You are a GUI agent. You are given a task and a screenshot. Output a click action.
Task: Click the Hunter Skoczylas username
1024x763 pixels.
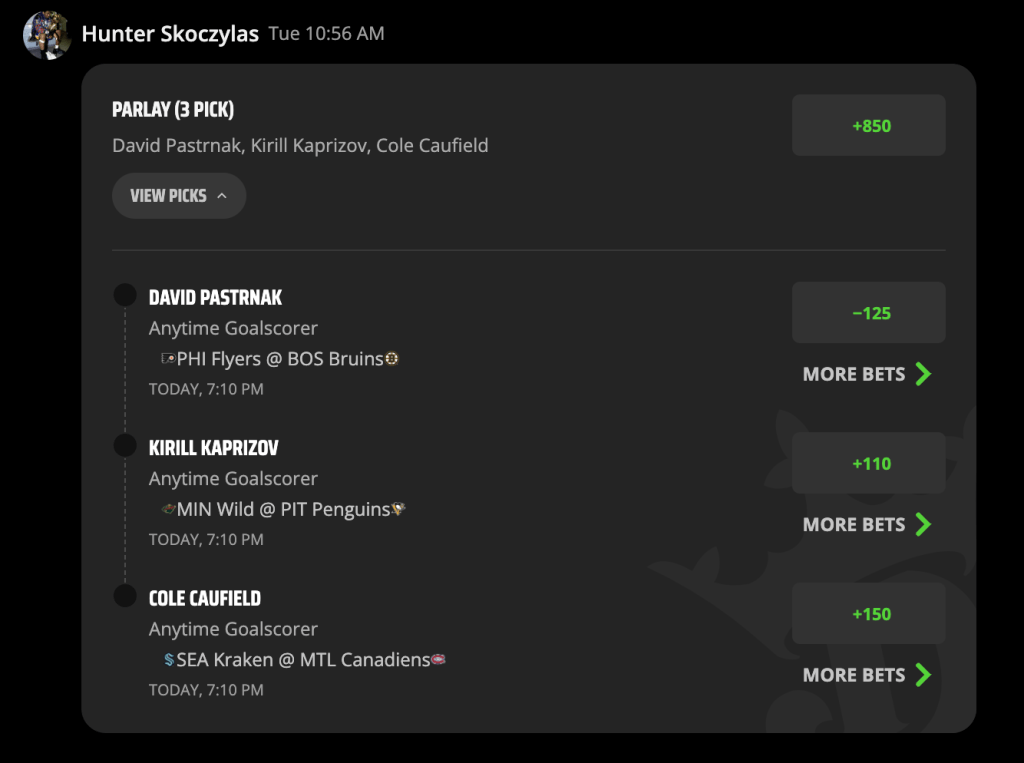pyautogui.click(x=170, y=34)
